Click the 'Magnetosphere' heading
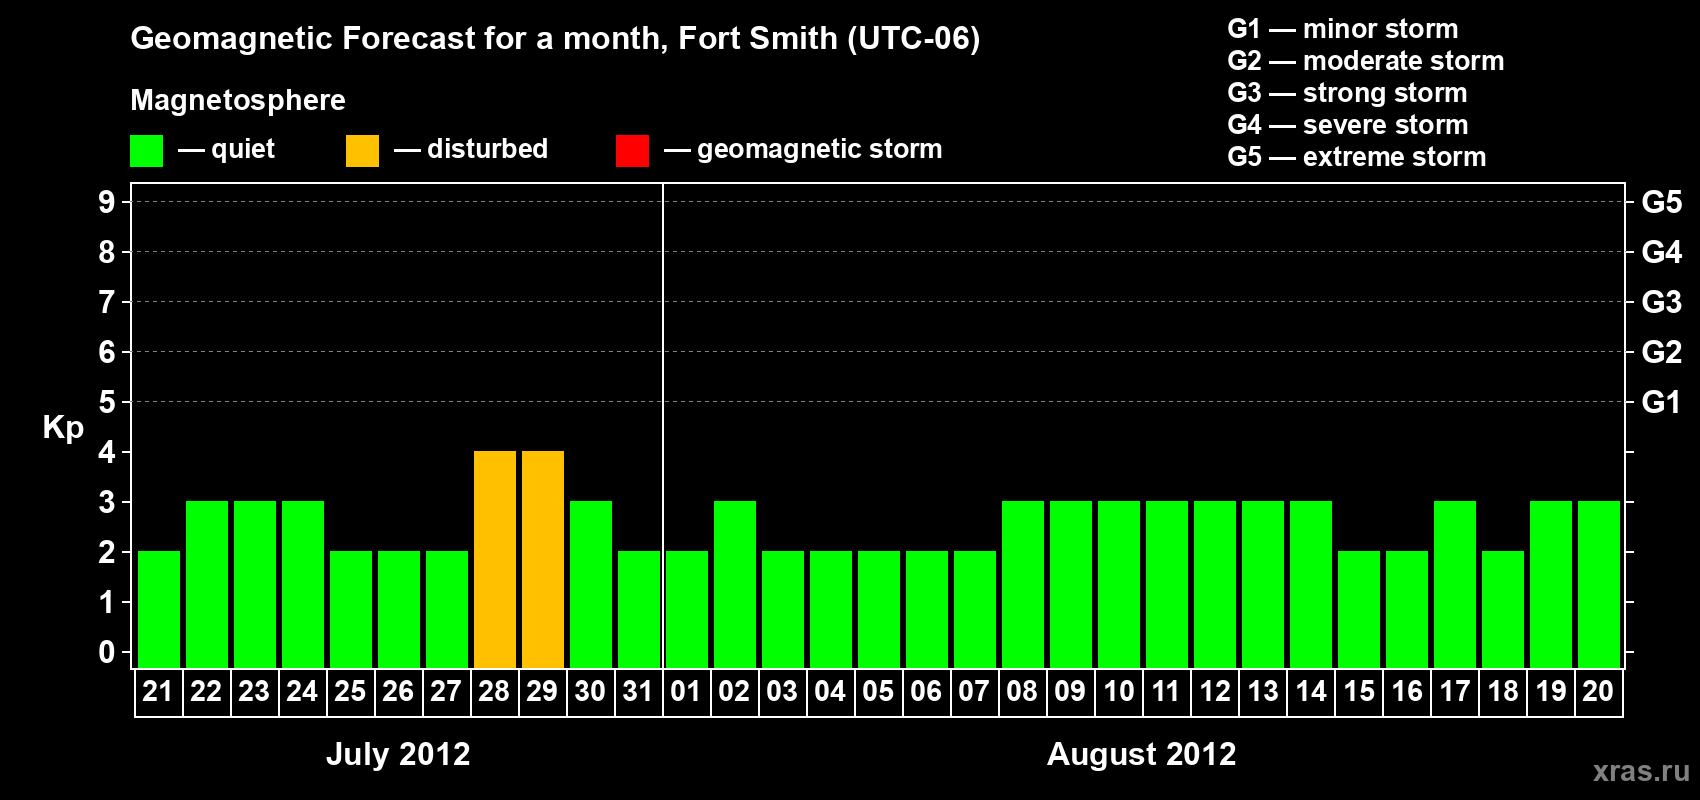This screenshot has width=1700, height=800. (238, 100)
